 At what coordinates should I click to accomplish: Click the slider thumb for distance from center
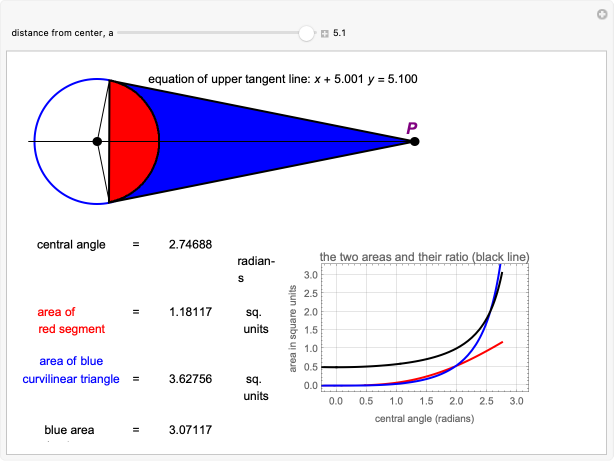[x=306, y=33]
